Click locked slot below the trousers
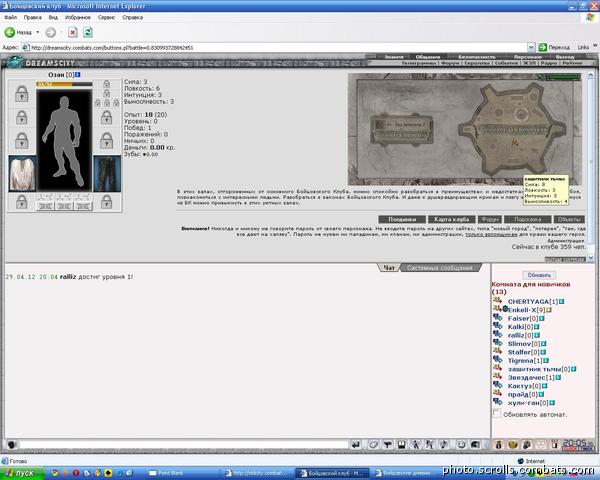Viewport: 600px width, 480px height. pos(107,202)
